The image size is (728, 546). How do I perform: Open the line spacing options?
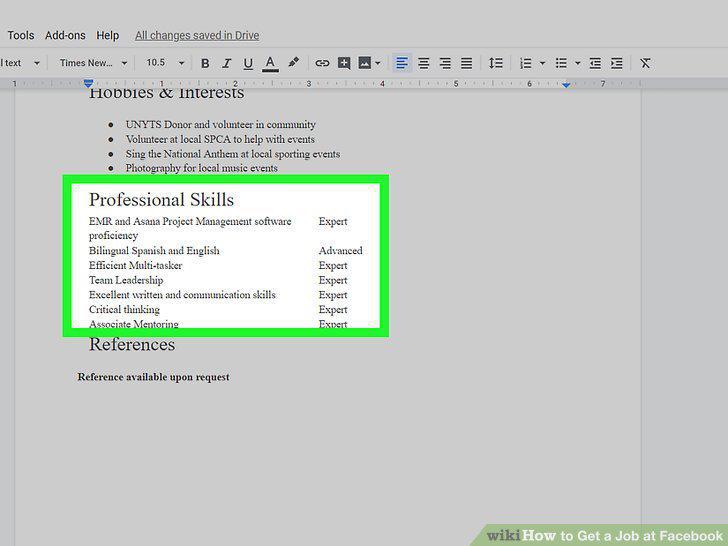click(495, 63)
